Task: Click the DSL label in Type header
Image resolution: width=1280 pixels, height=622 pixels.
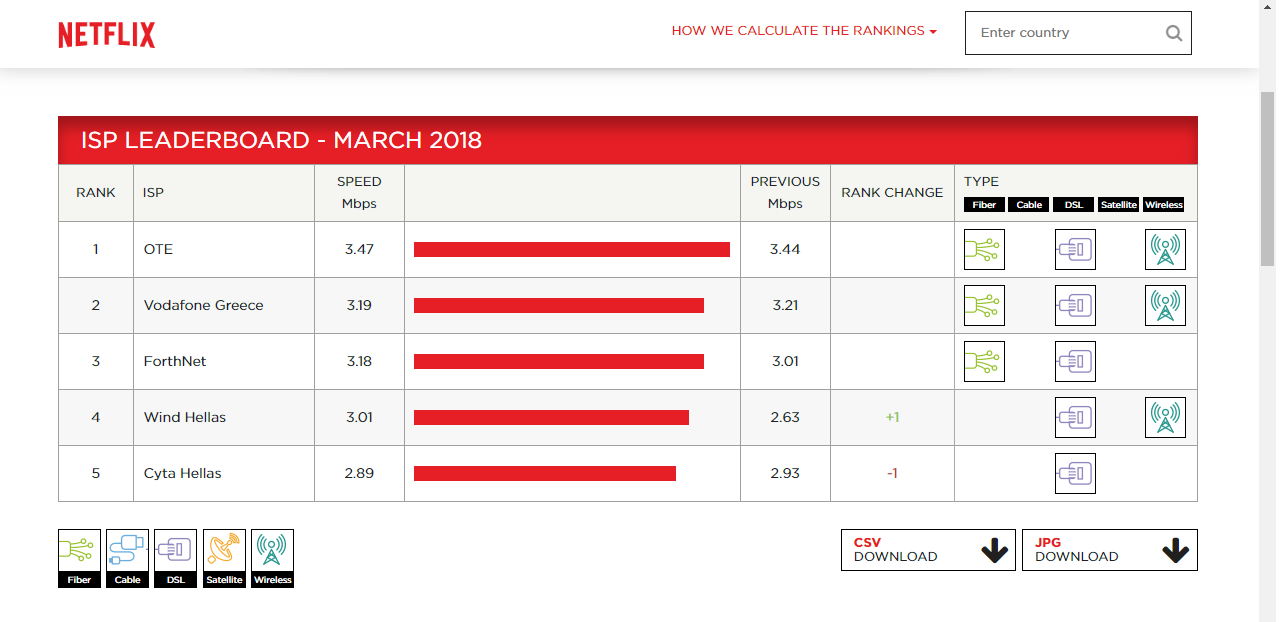Action: click(1074, 205)
